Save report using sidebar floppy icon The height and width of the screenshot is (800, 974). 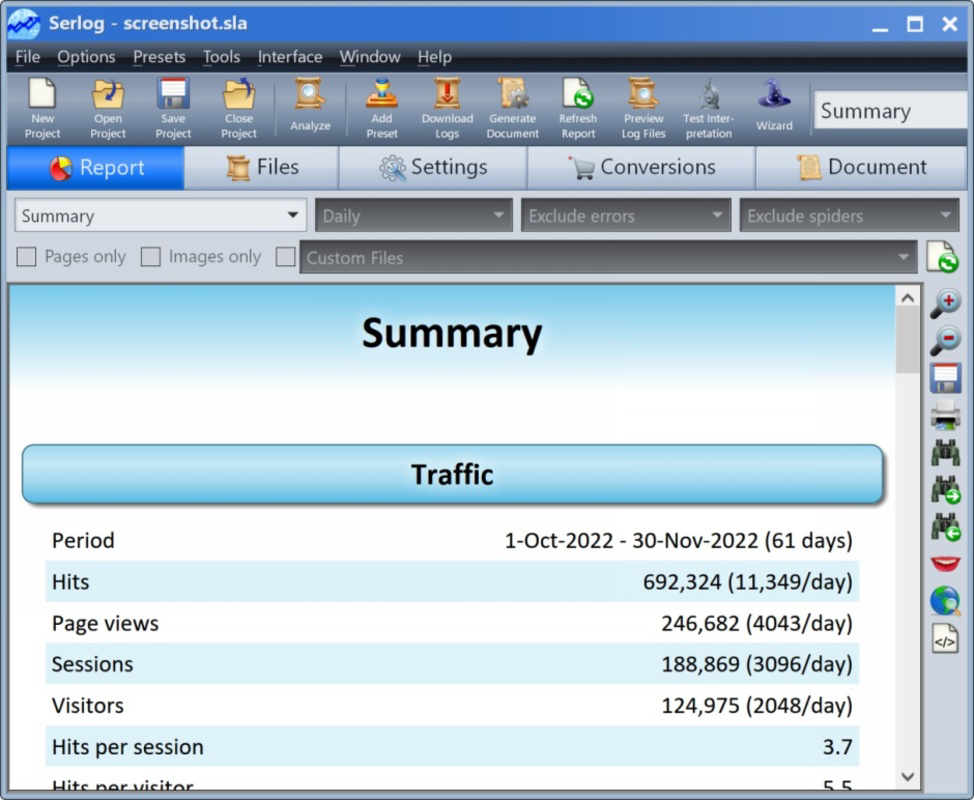coord(945,378)
